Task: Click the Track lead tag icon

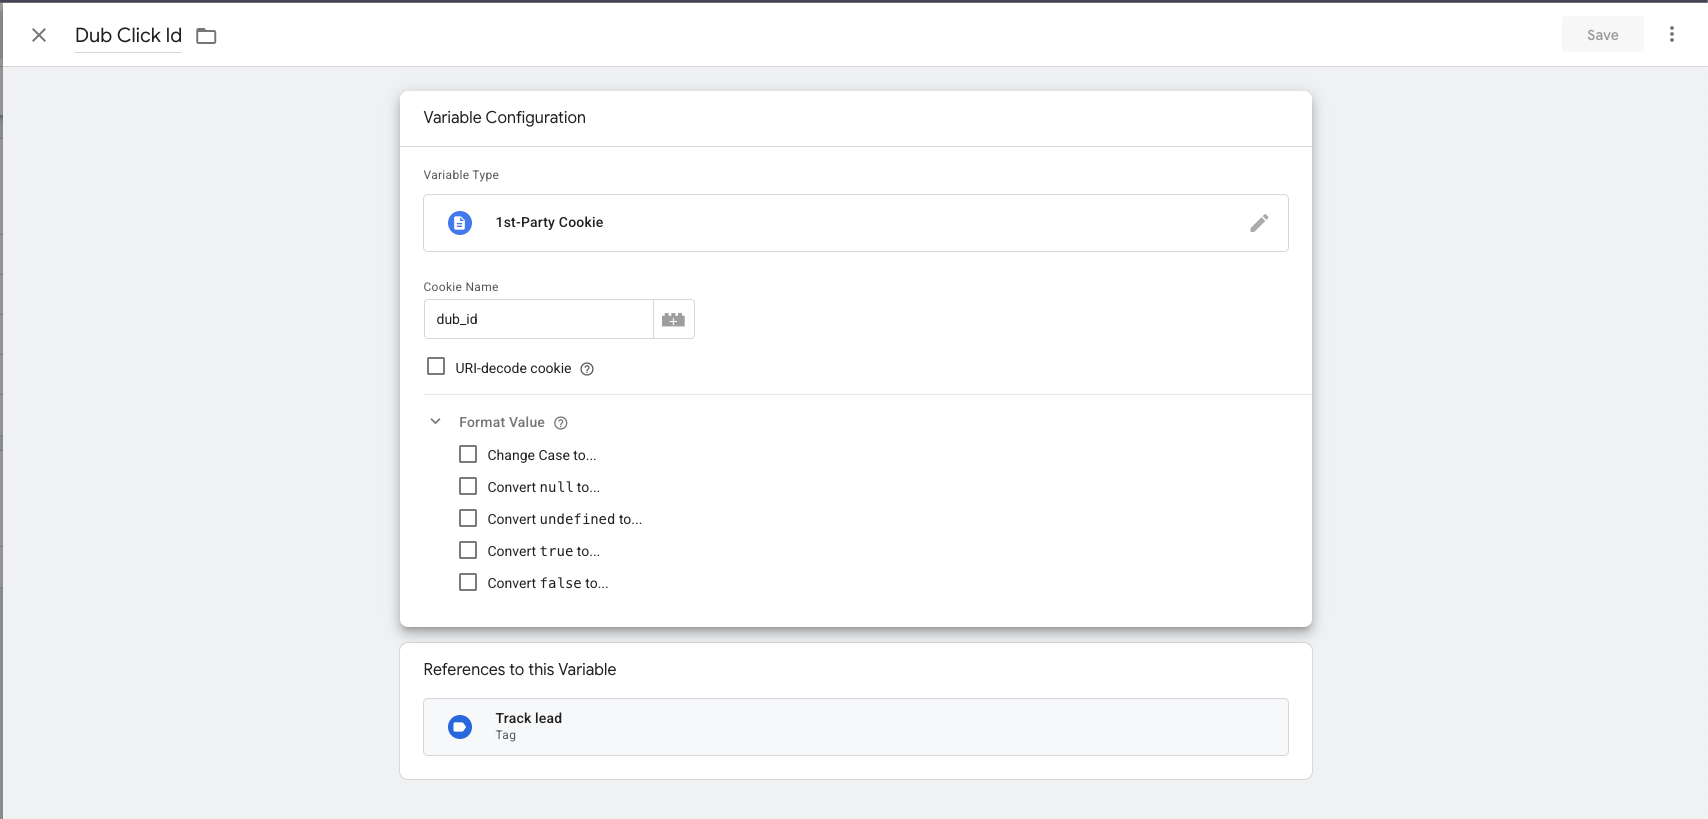Action: point(460,727)
